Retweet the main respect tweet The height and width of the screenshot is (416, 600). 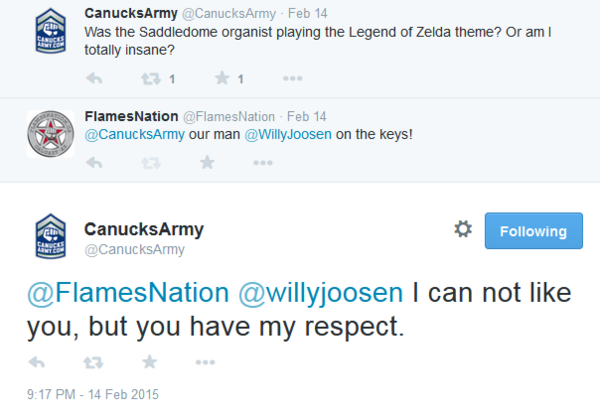click(93, 362)
